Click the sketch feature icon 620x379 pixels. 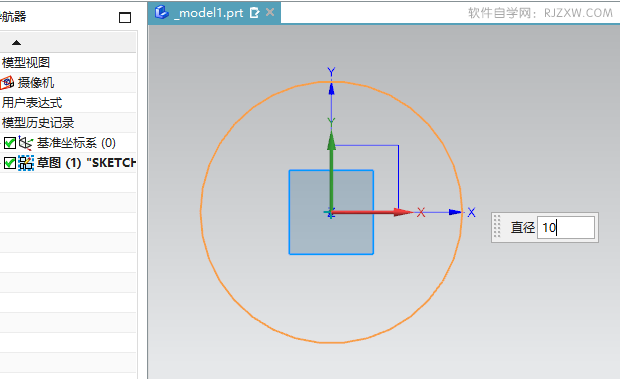[26, 163]
